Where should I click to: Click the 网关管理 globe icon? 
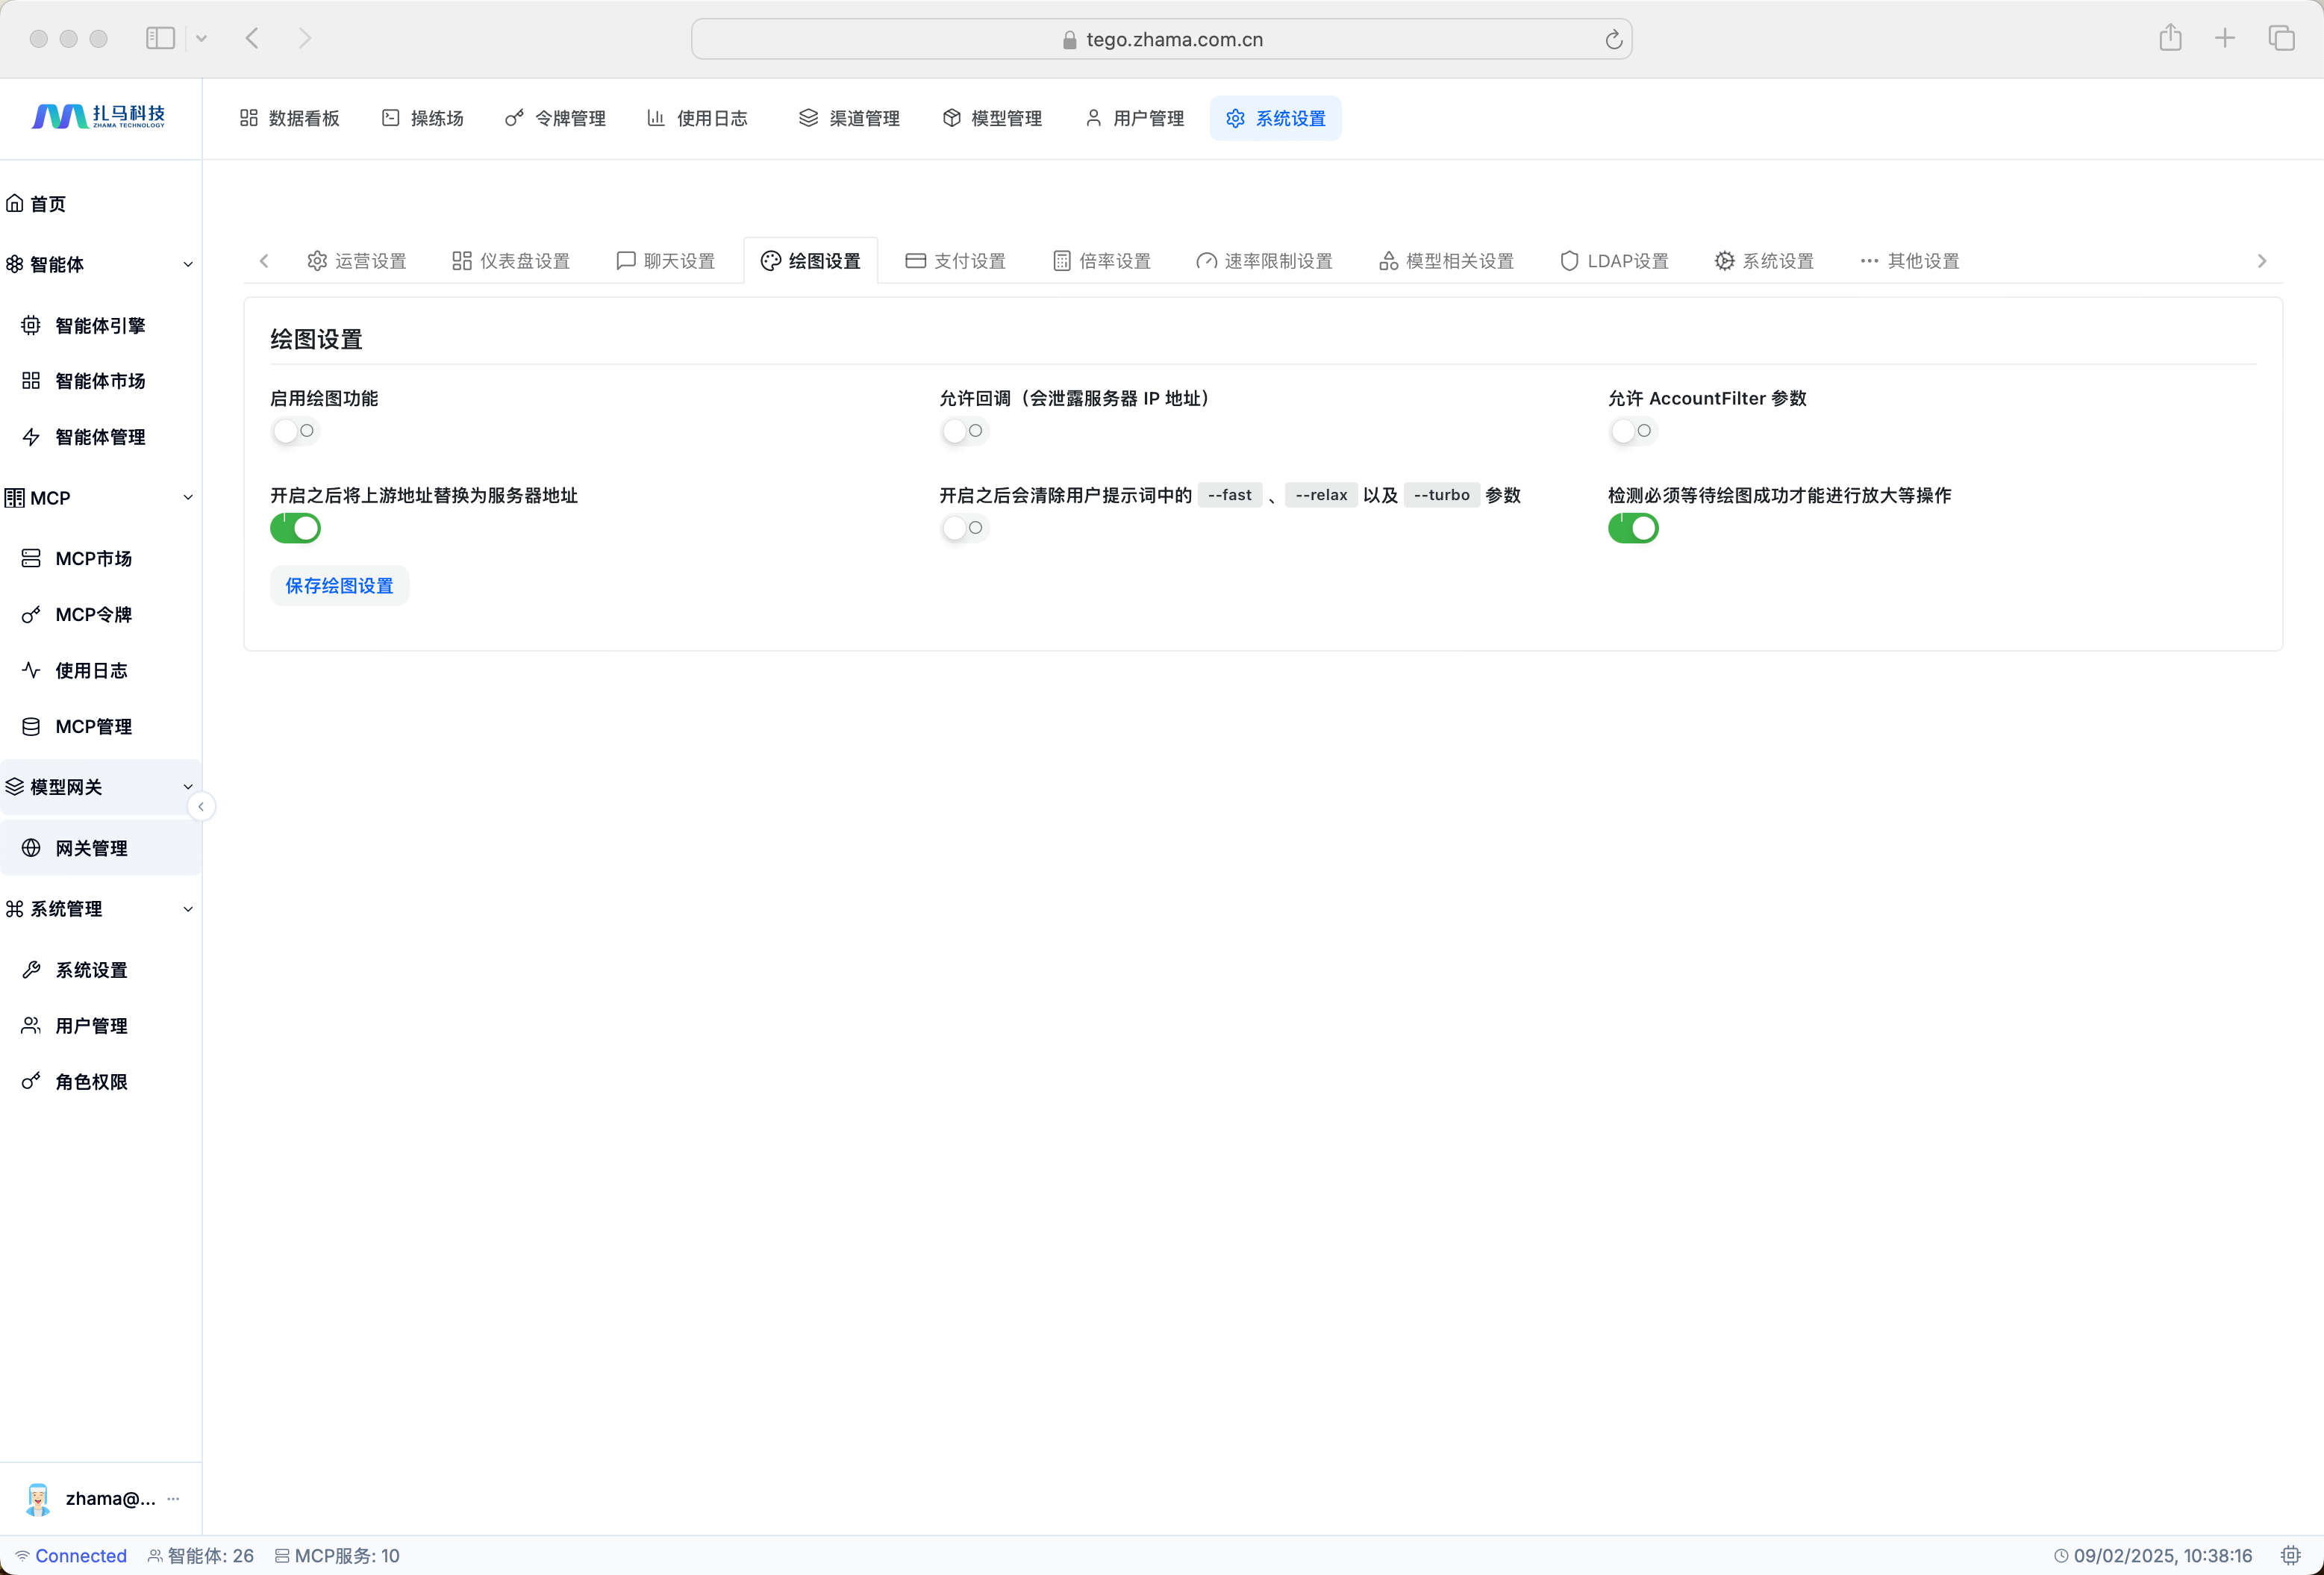click(x=31, y=848)
